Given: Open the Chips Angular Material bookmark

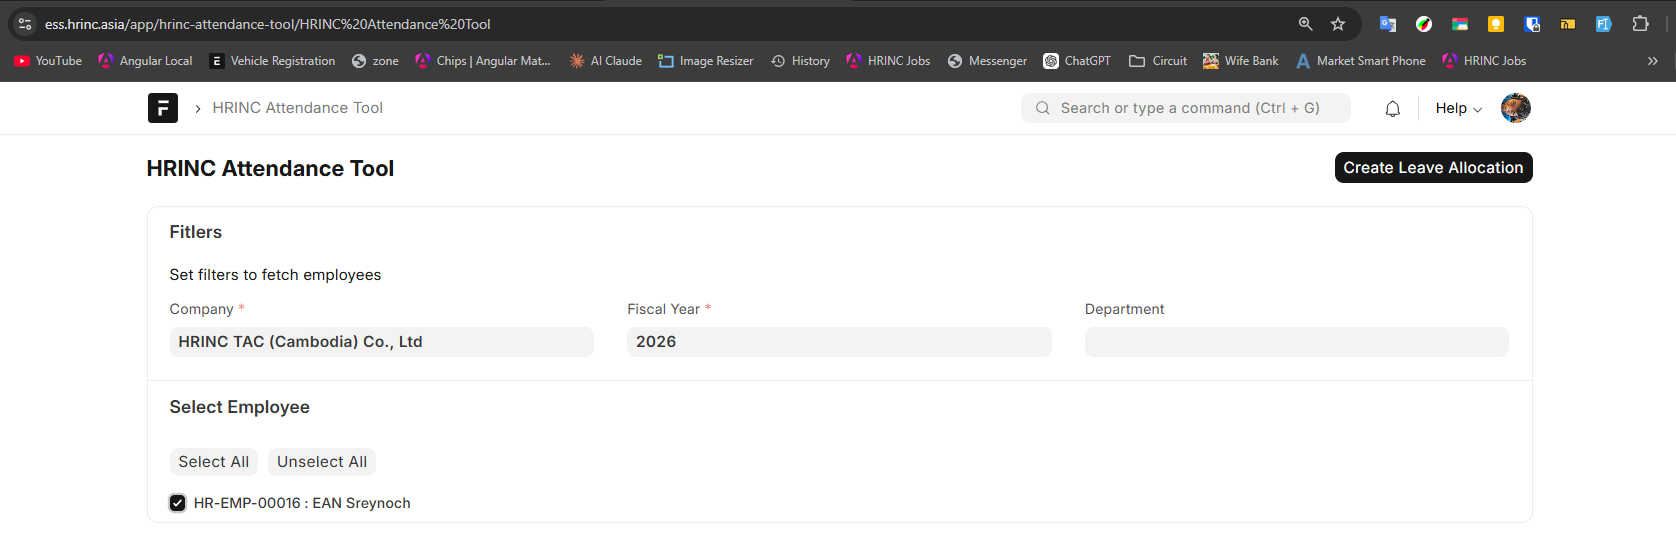Looking at the screenshot, I should coord(483,61).
